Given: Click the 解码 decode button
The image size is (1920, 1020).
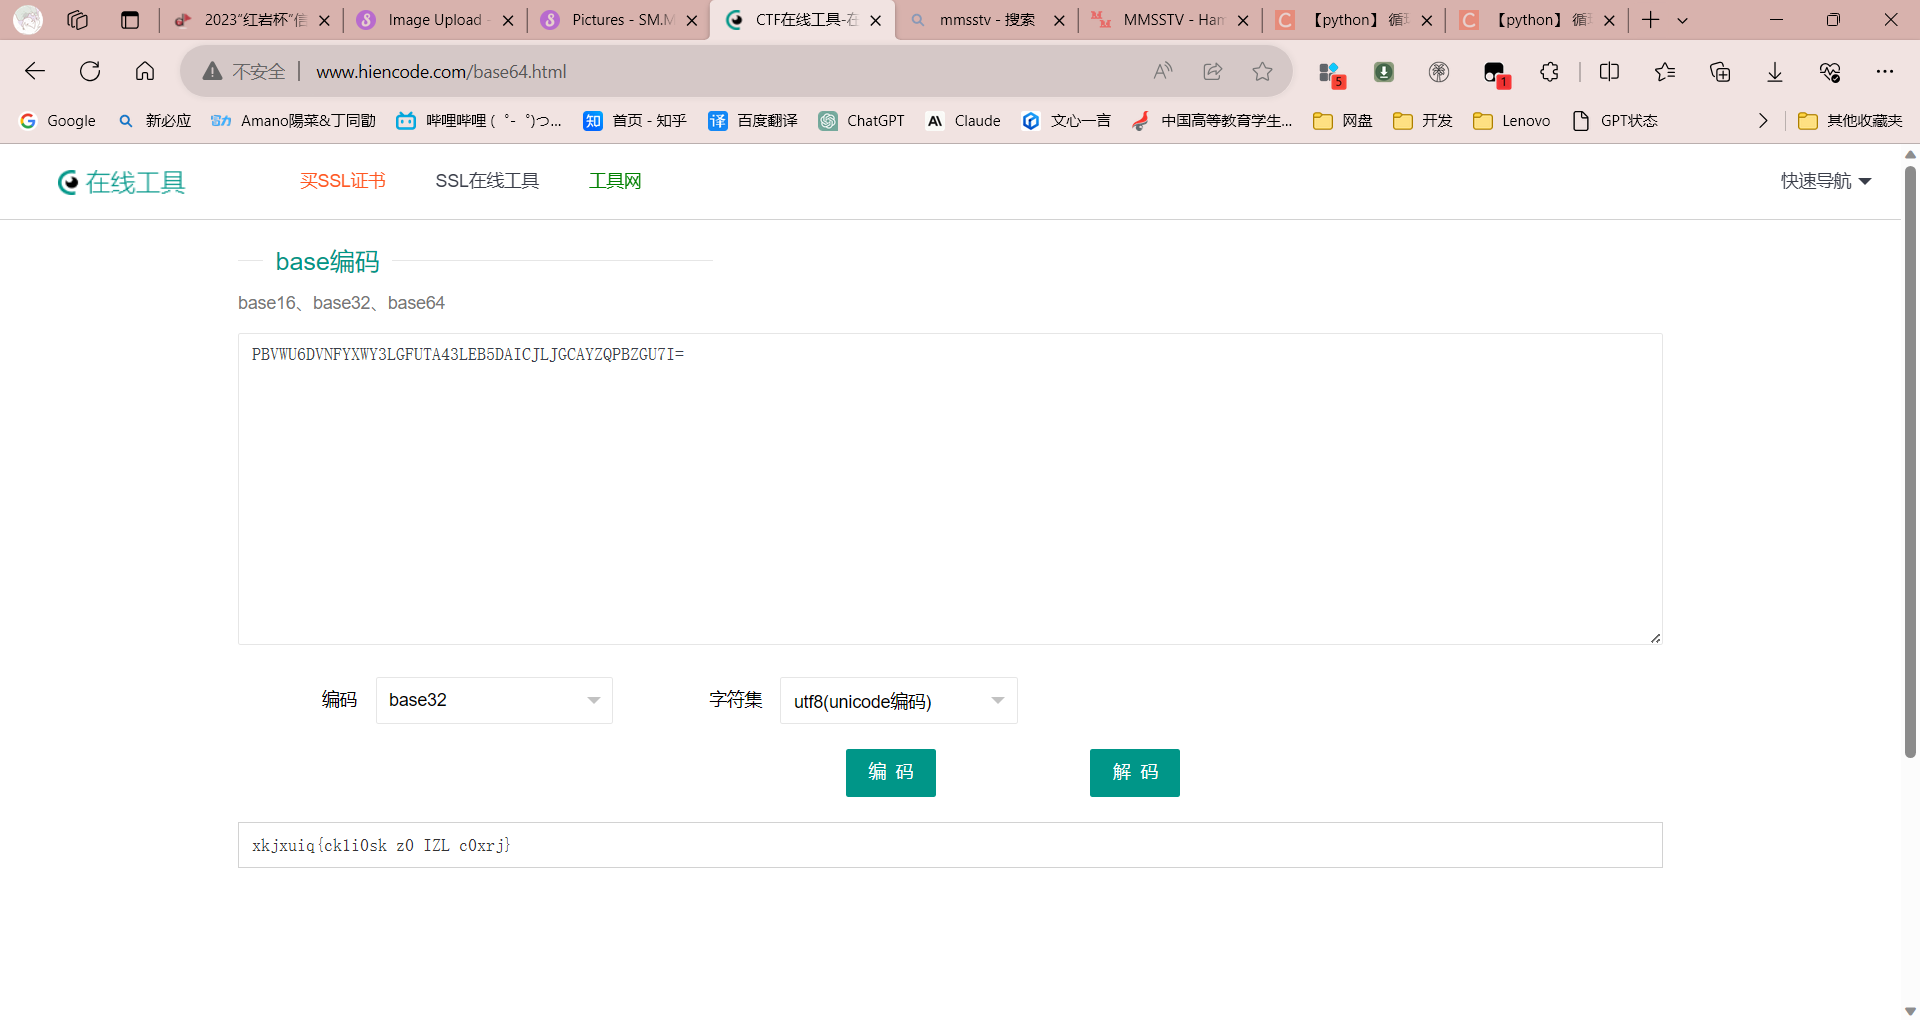Looking at the screenshot, I should (1134, 772).
